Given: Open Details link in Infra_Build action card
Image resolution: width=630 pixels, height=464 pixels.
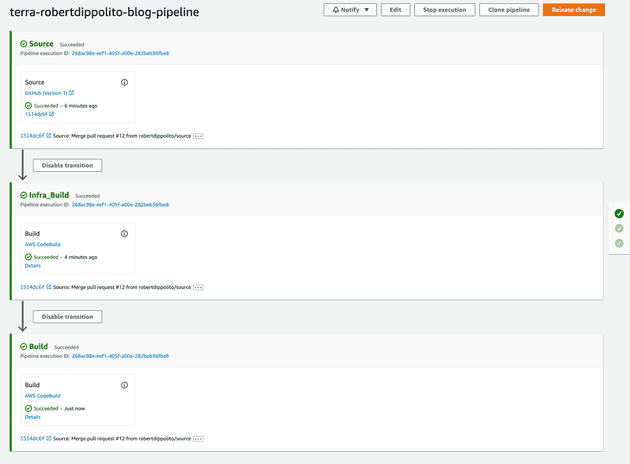Looking at the screenshot, I should (x=33, y=266).
